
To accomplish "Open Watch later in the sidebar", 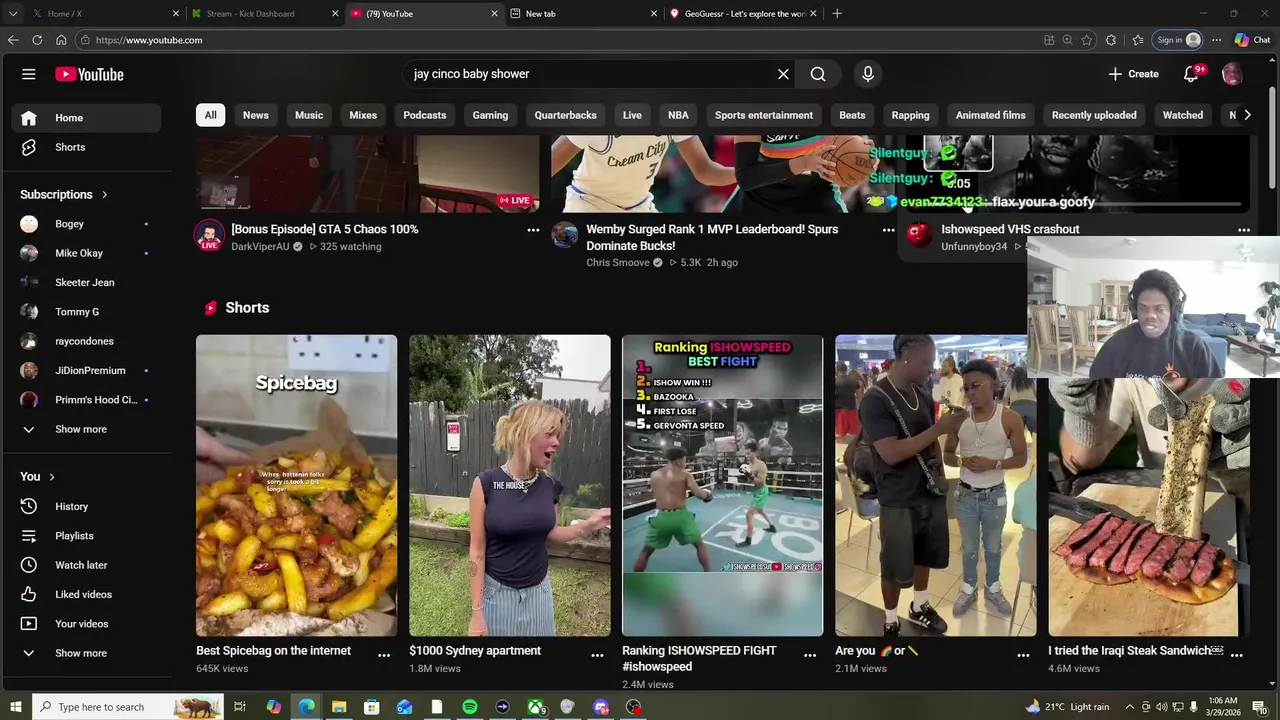I will pos(86,565).
